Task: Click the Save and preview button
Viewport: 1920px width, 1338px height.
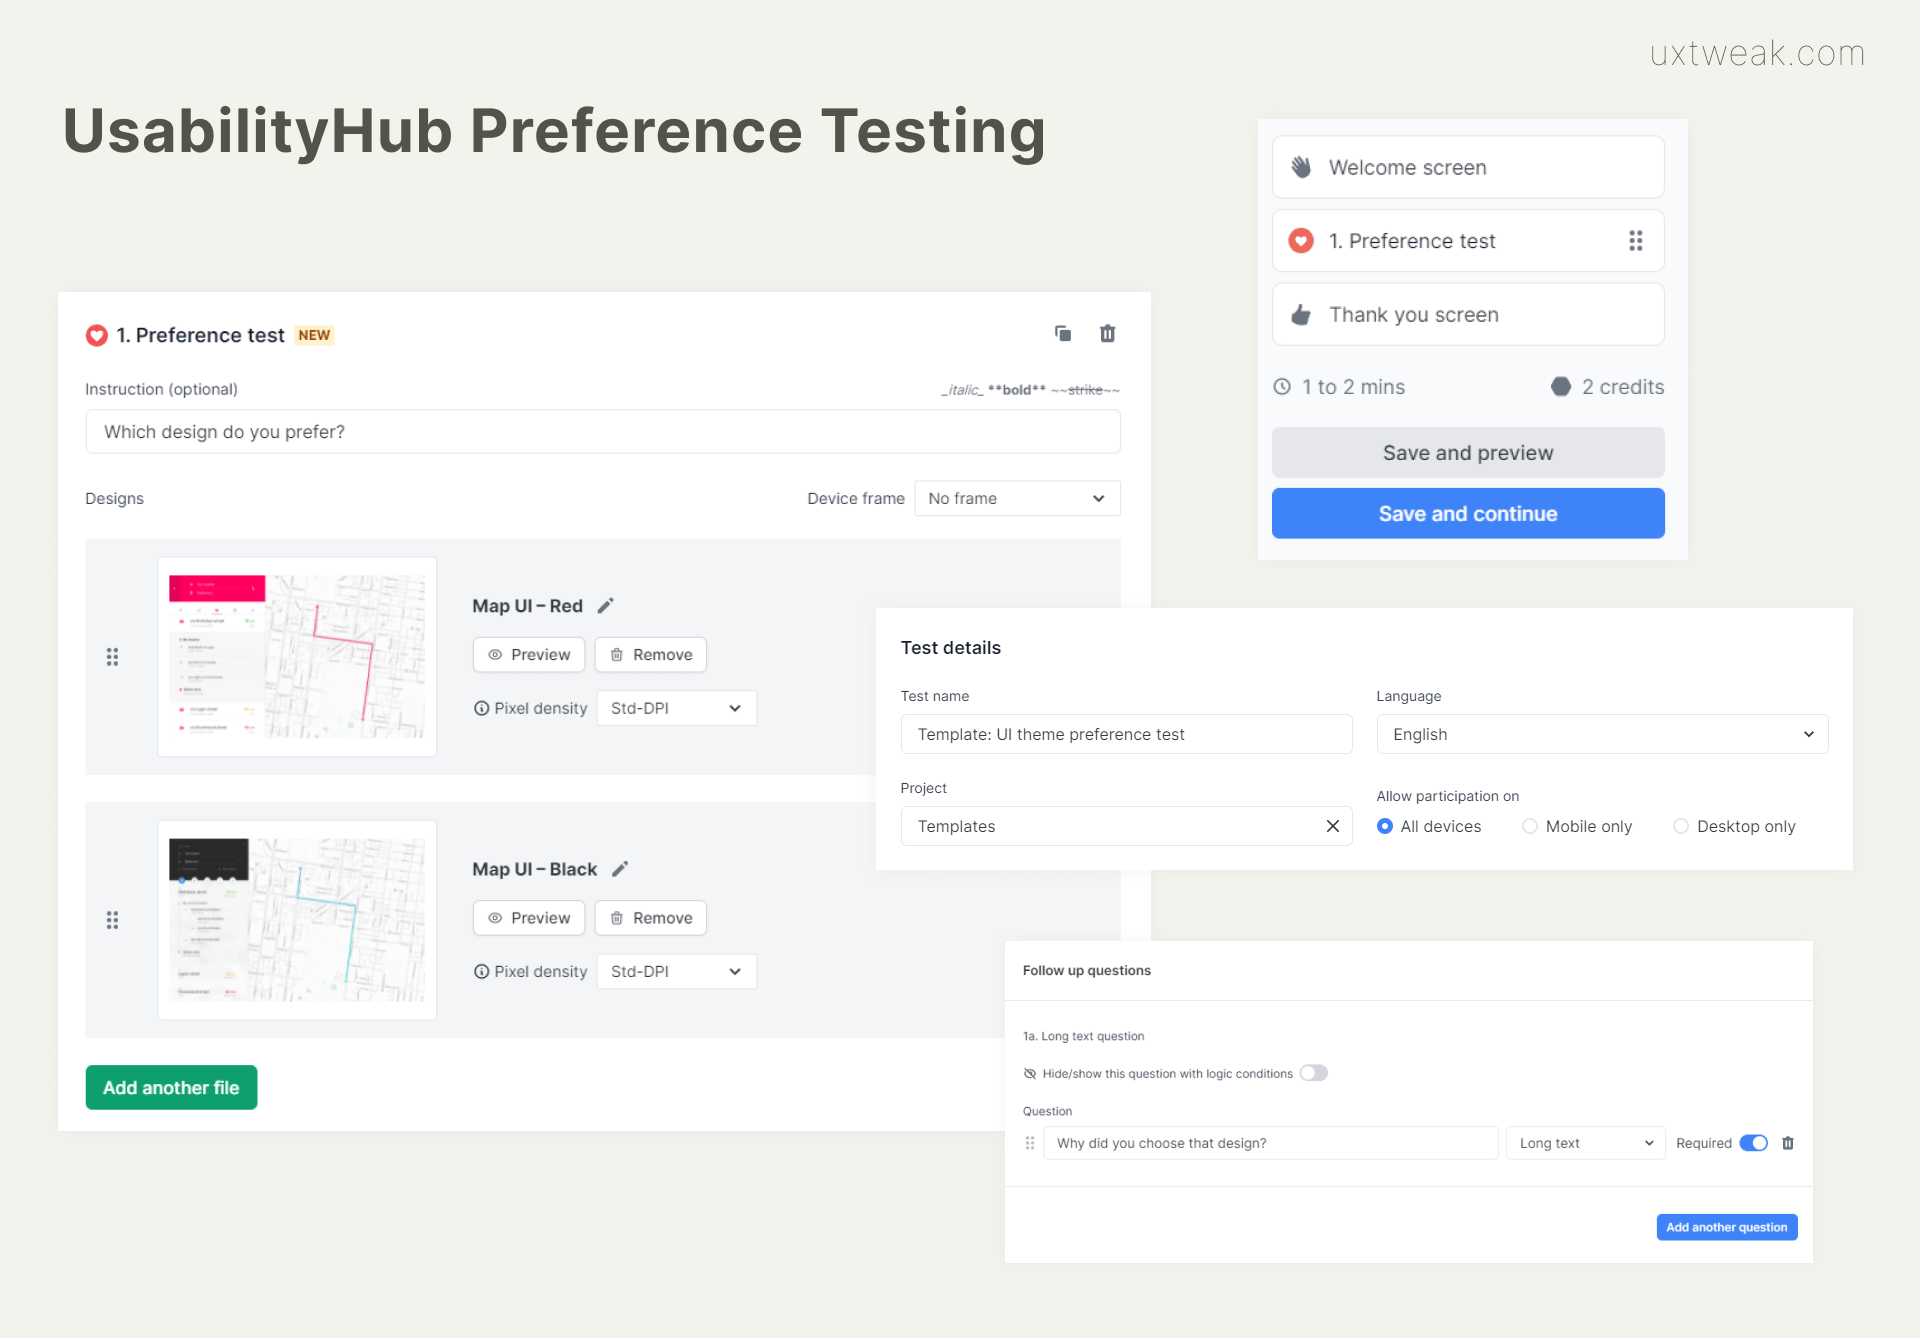Action: click(x=1468, y=452)
